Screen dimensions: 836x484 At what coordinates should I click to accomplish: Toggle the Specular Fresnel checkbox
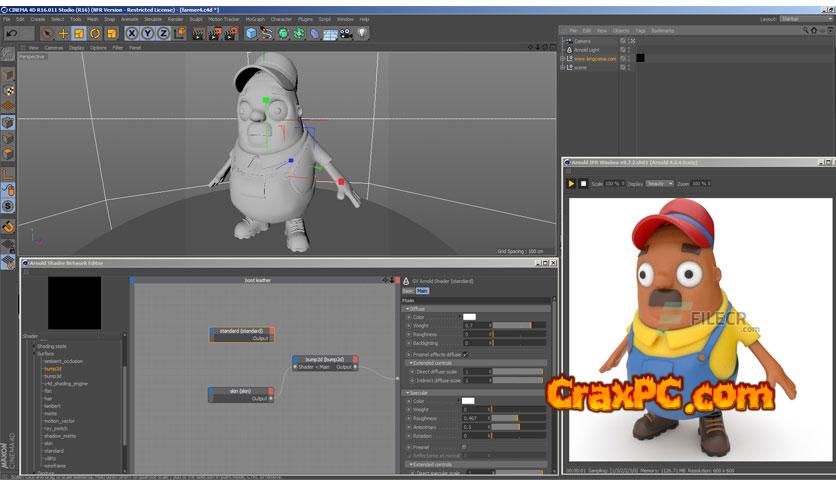click(x=463, y=447)
